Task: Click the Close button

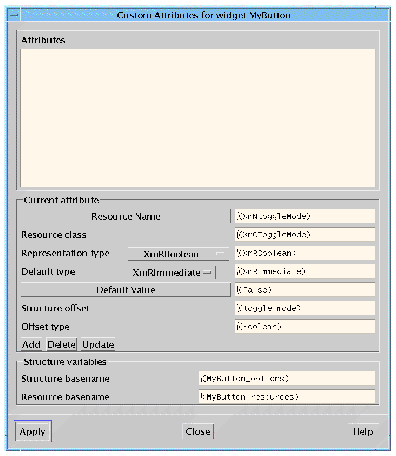Action: 198,431
